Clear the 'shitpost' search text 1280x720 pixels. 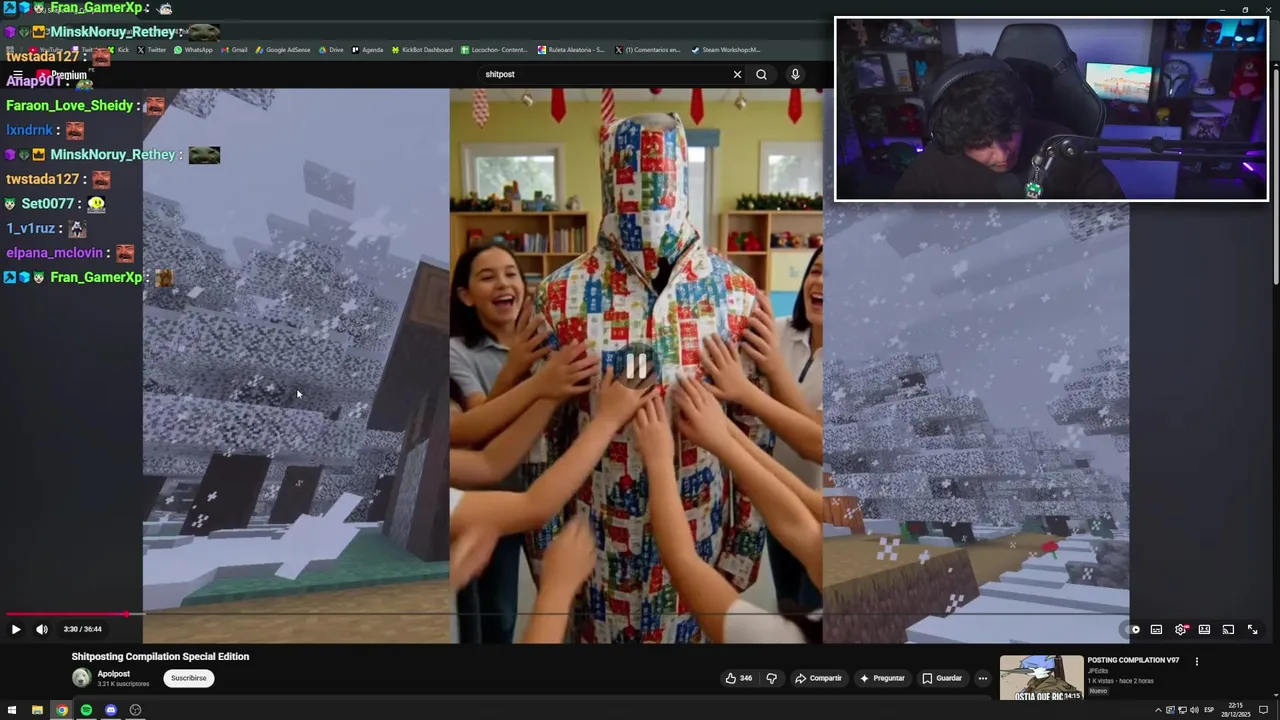point(737,74)
